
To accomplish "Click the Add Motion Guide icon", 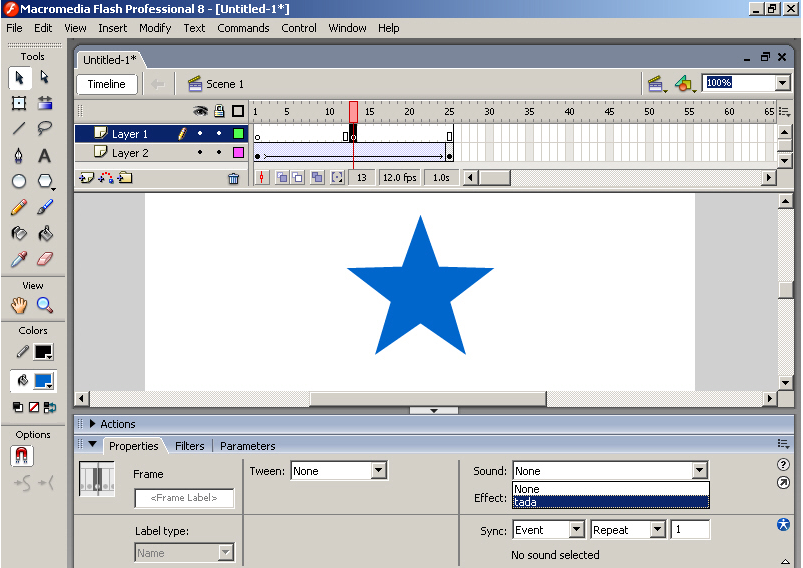I will pos(106,178).
